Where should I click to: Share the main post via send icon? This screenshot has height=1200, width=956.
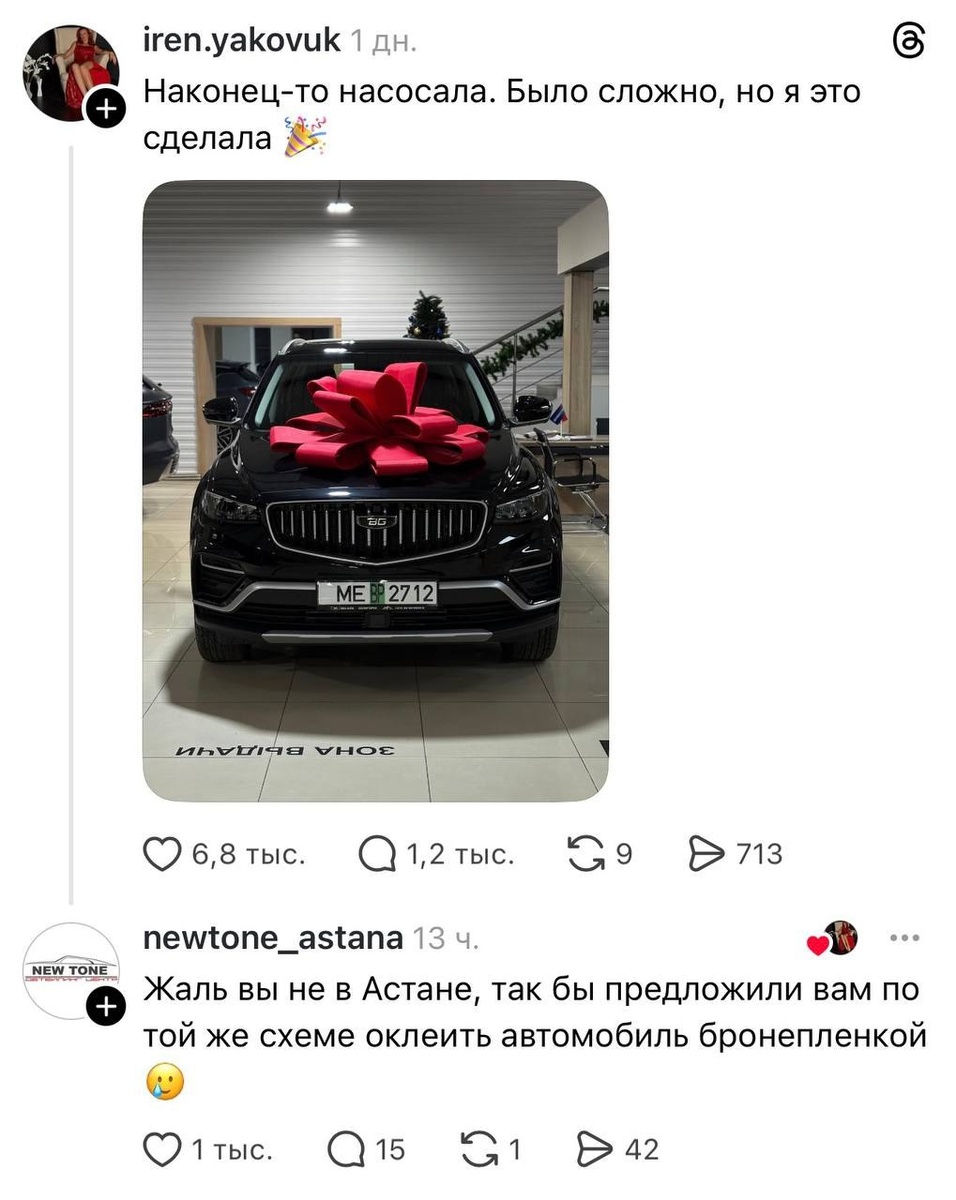coord(705,855)
